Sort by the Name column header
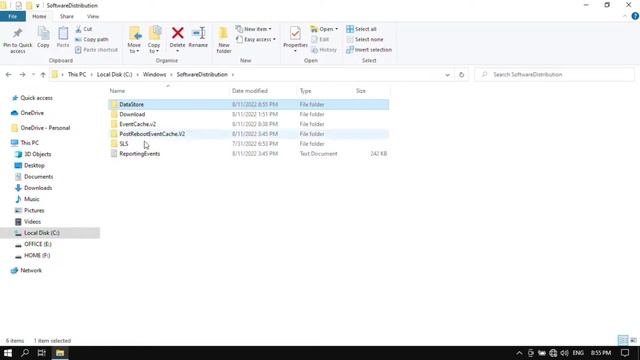The width and height of the screenshot is (640, 360). (118, 91)
